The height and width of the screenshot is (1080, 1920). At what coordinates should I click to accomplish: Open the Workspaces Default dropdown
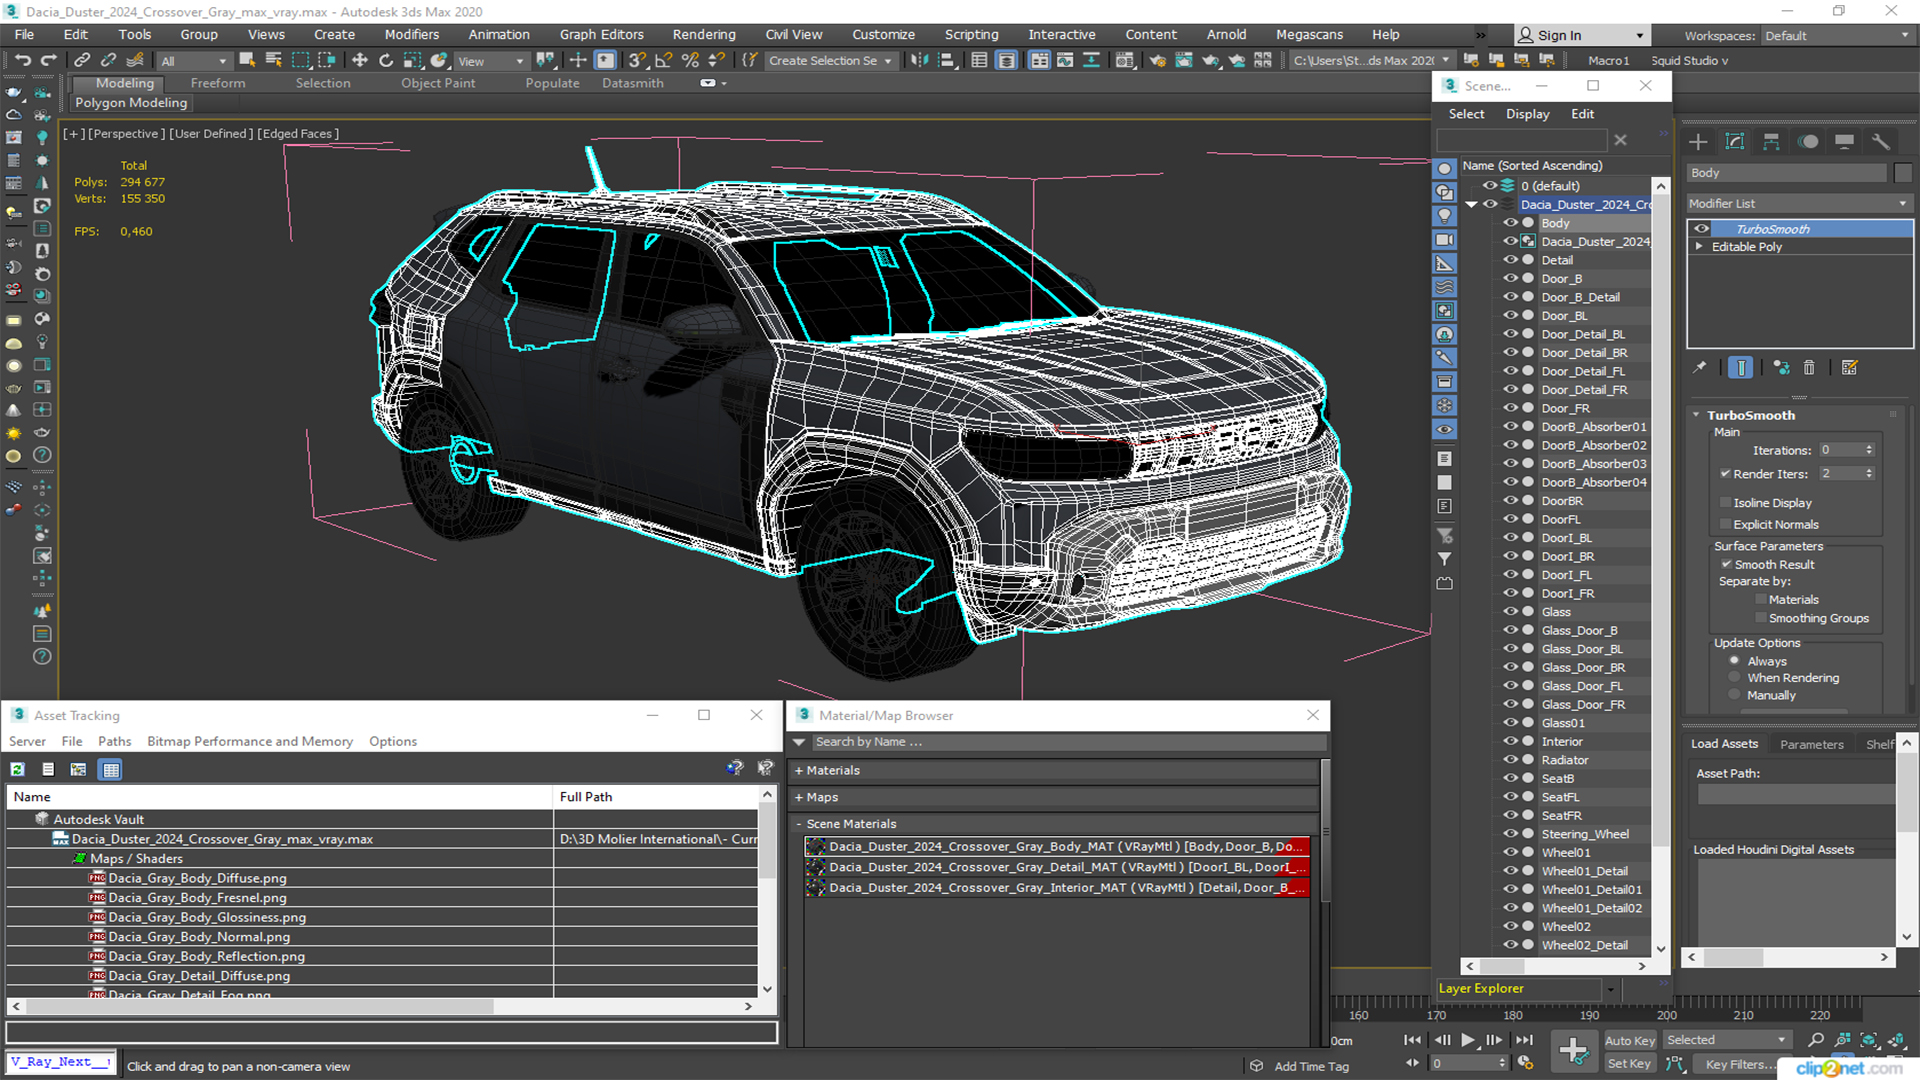pyautogui.click(x=1836, y=36)
